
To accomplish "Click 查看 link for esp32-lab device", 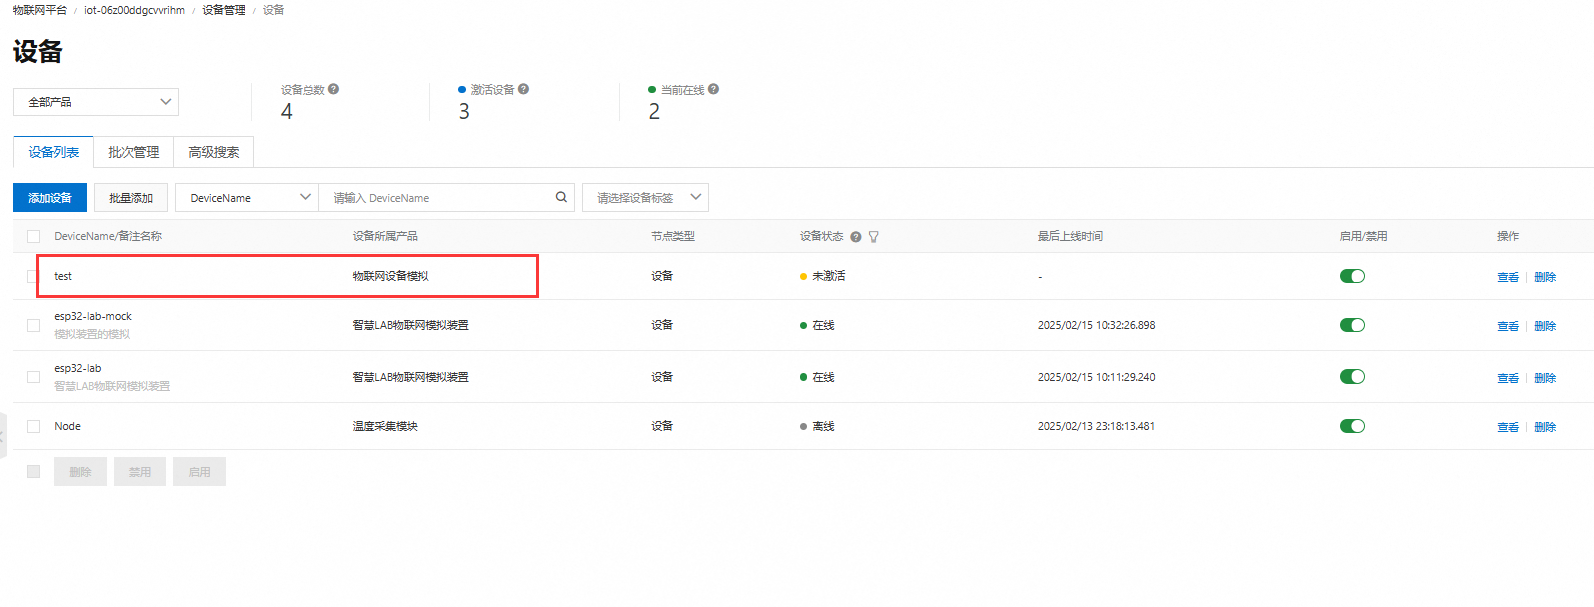I will (x=1507, y=378).
